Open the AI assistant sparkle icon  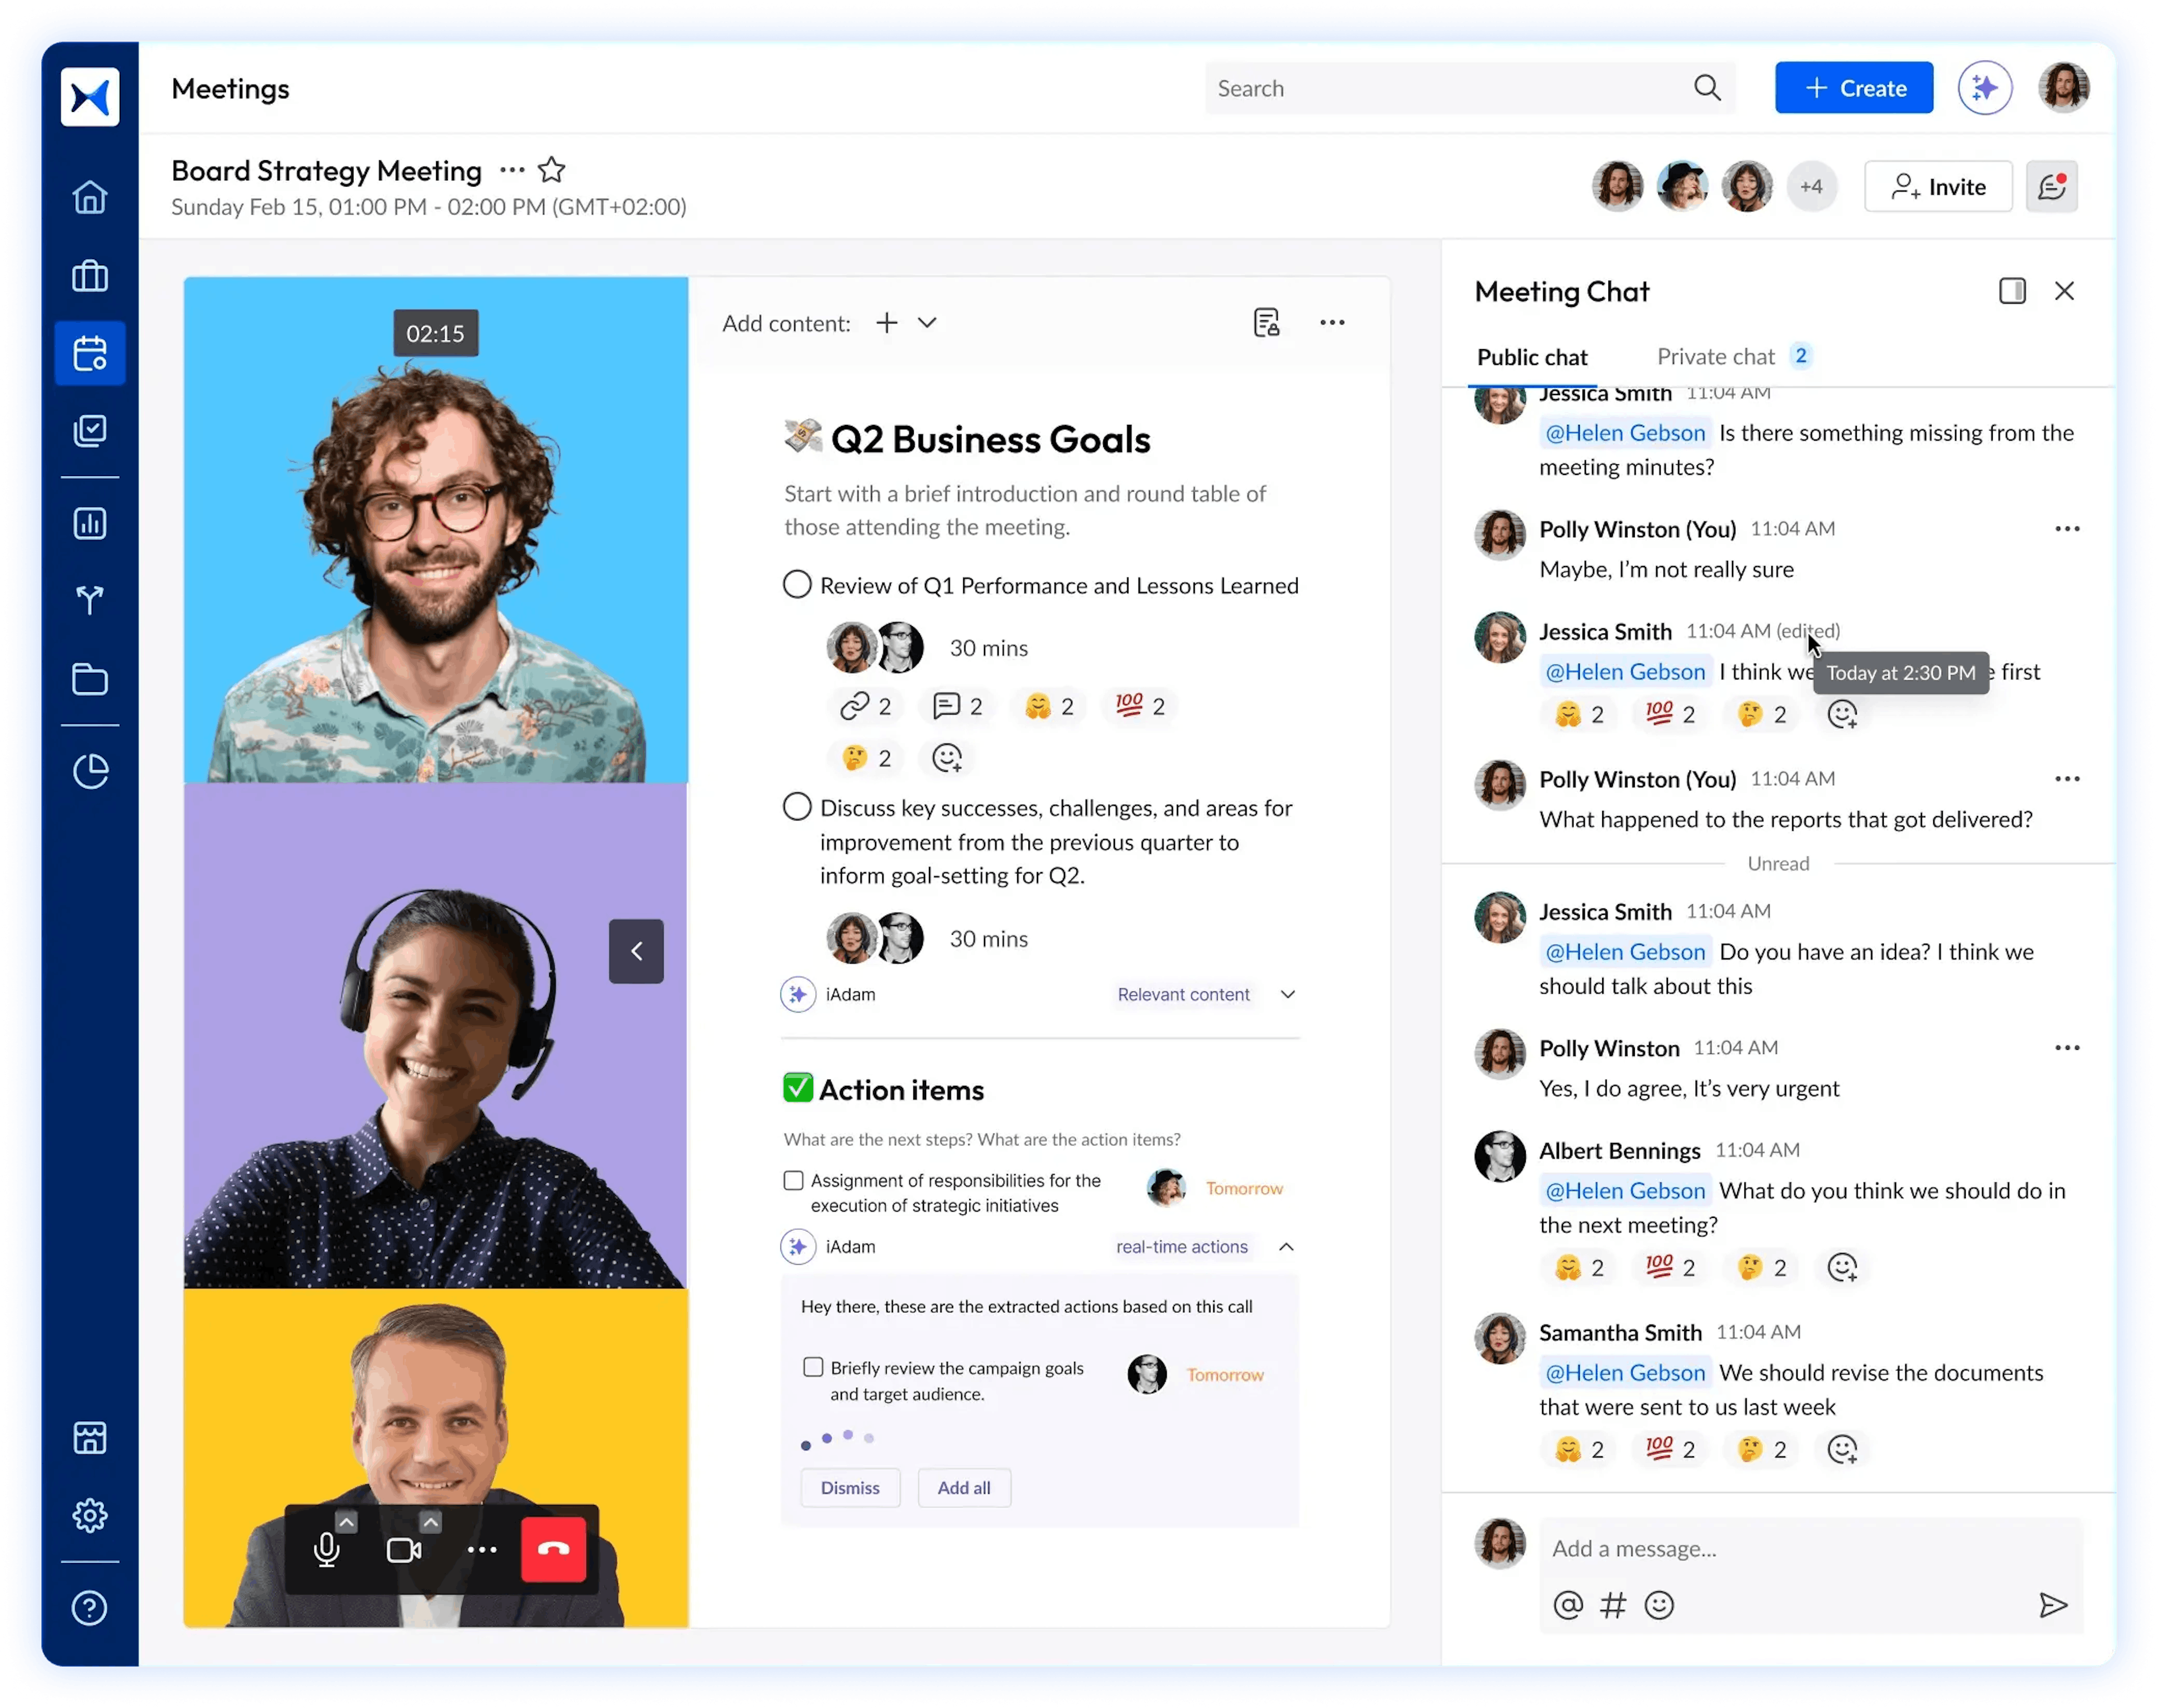tap(1984, 89)
